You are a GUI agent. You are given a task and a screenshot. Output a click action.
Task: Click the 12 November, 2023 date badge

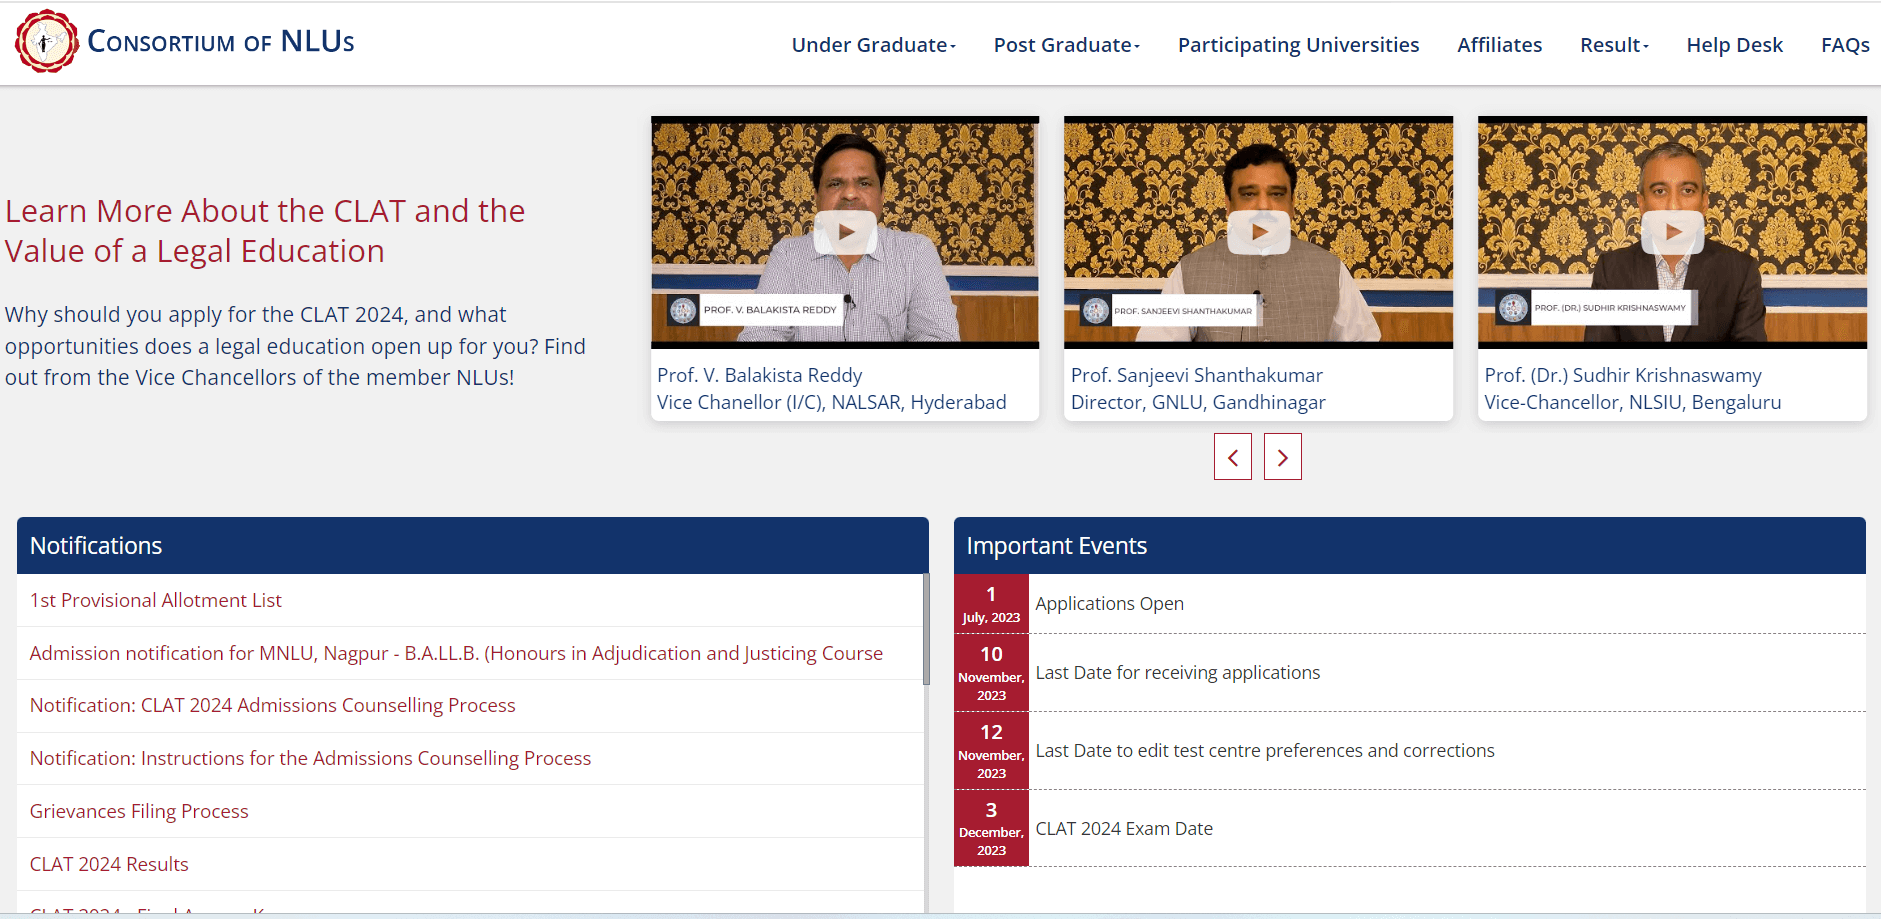coord(991,750)
